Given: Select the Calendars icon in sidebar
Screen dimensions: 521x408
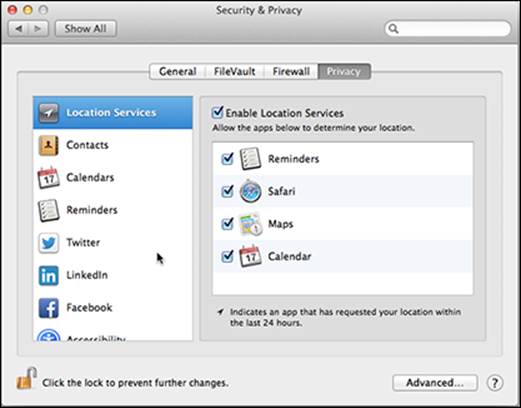Looking at the screenshot, I should coord(49,178).
